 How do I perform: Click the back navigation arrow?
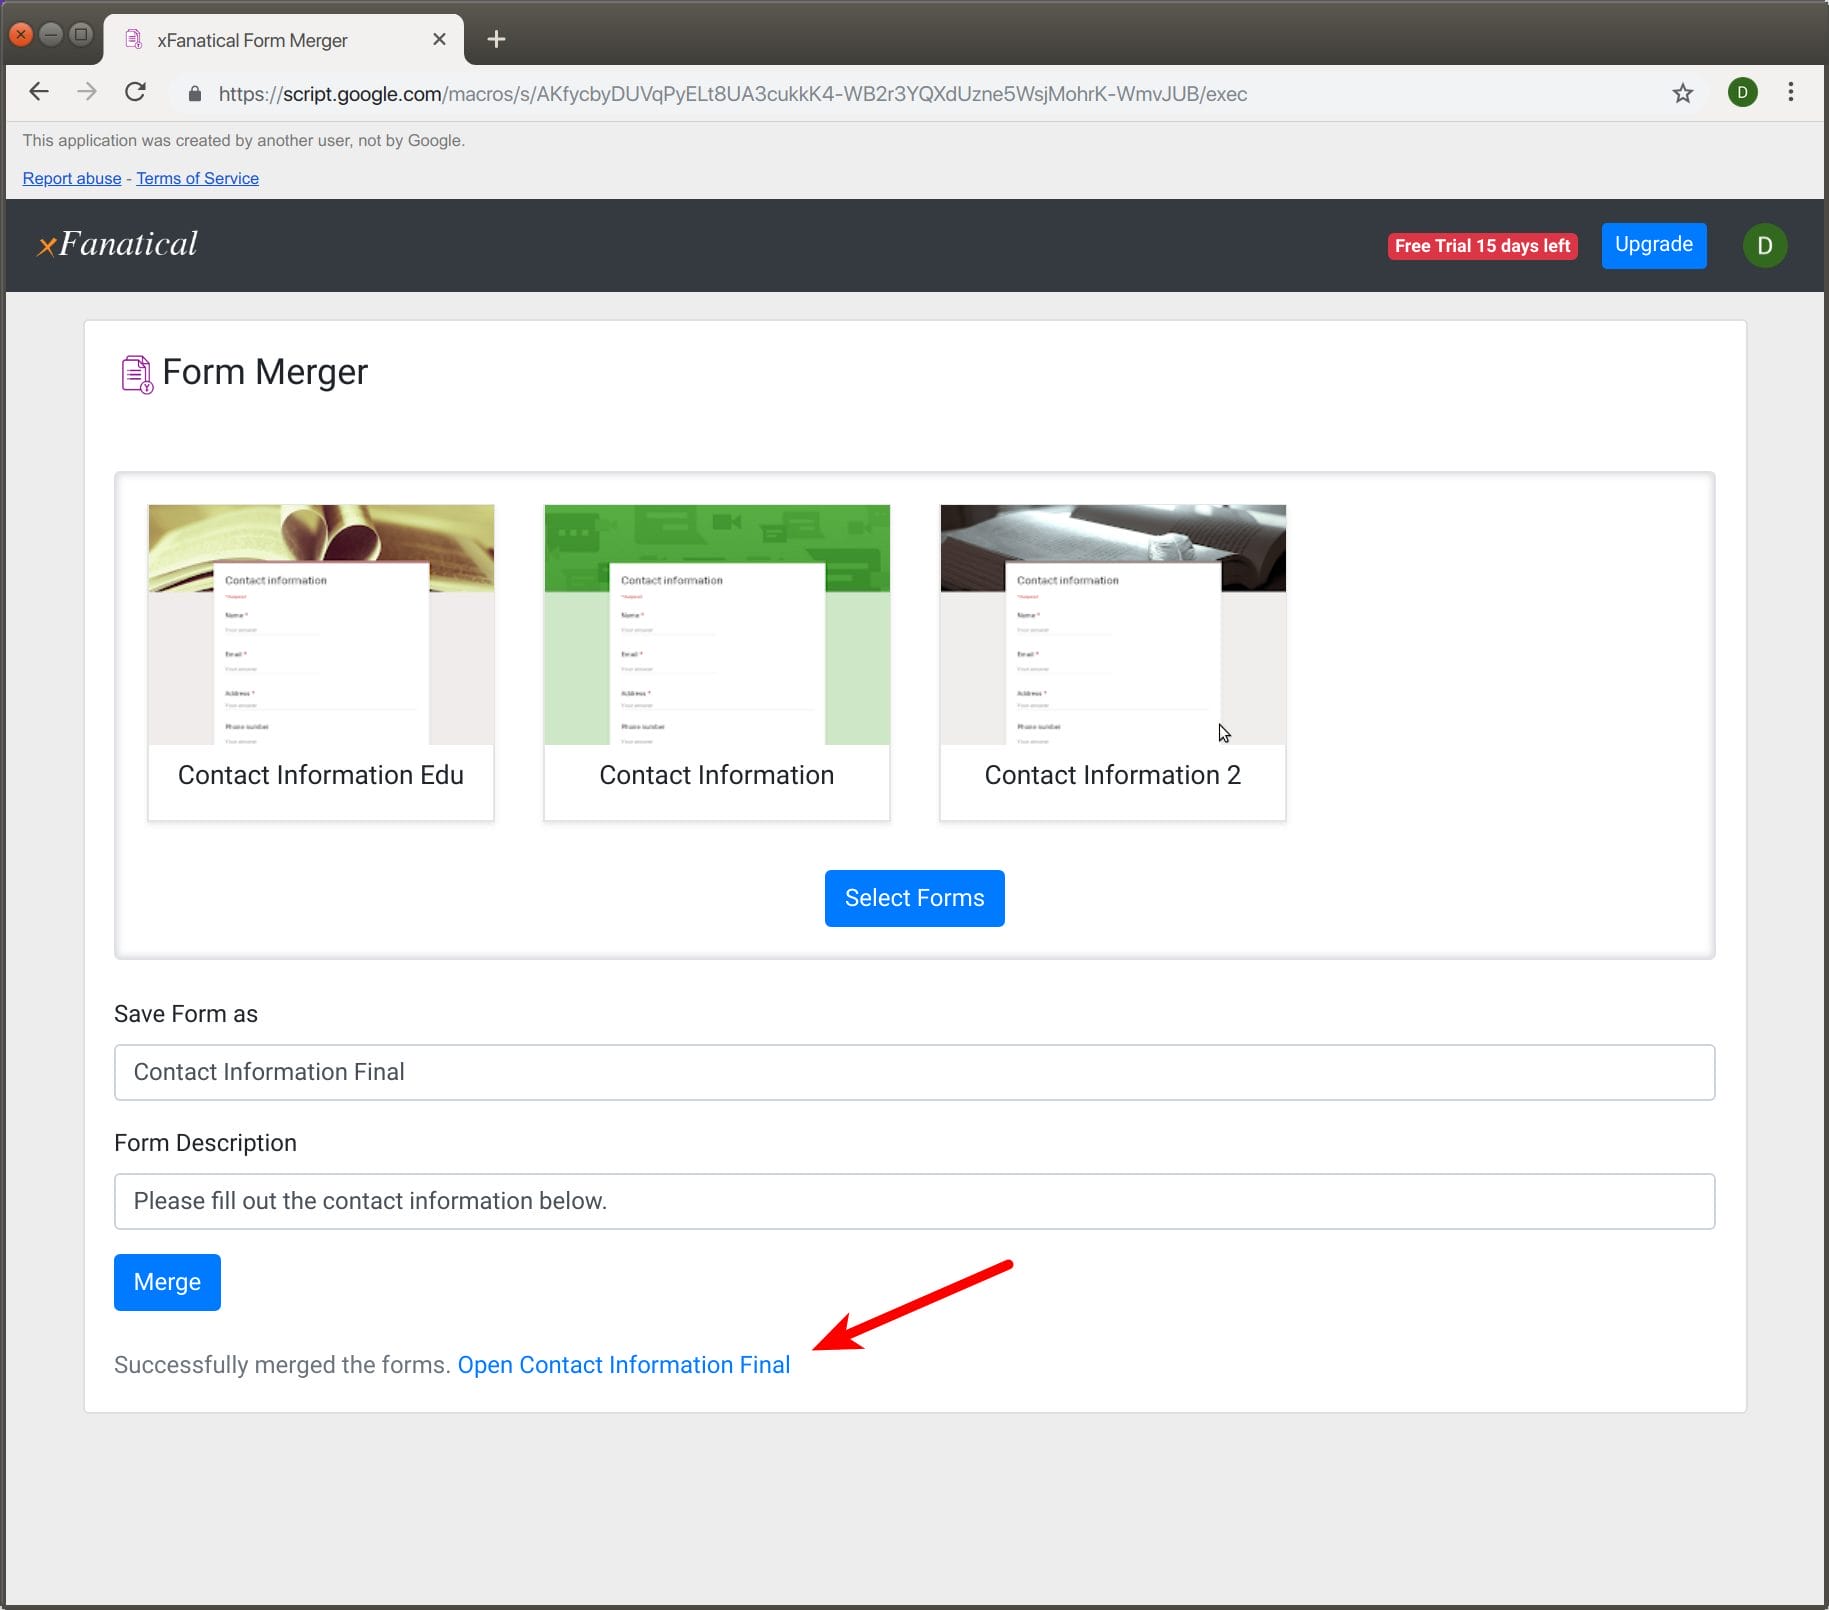38,92
